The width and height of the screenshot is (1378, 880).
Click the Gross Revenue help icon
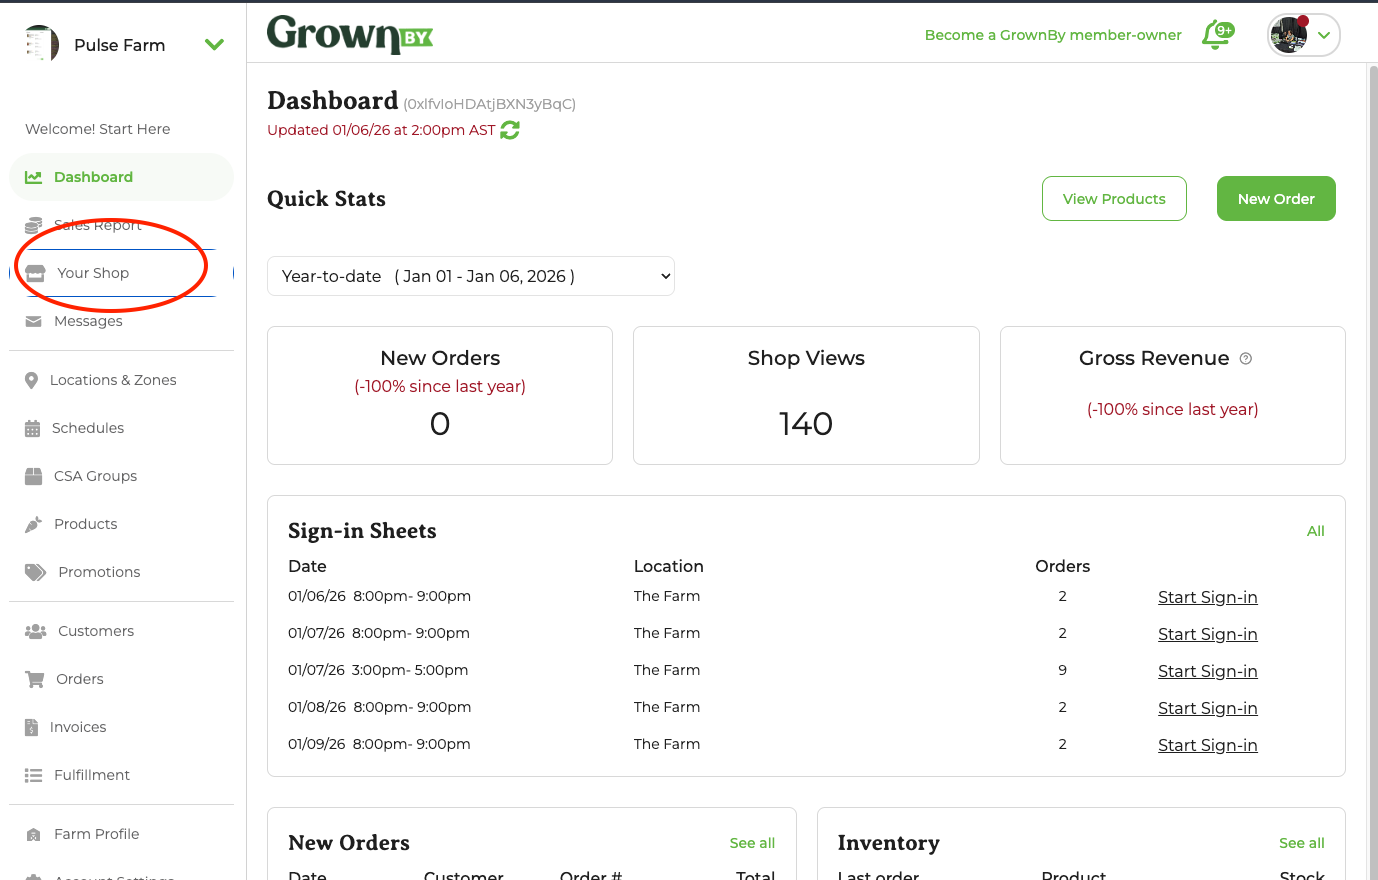coord(1245,359)
